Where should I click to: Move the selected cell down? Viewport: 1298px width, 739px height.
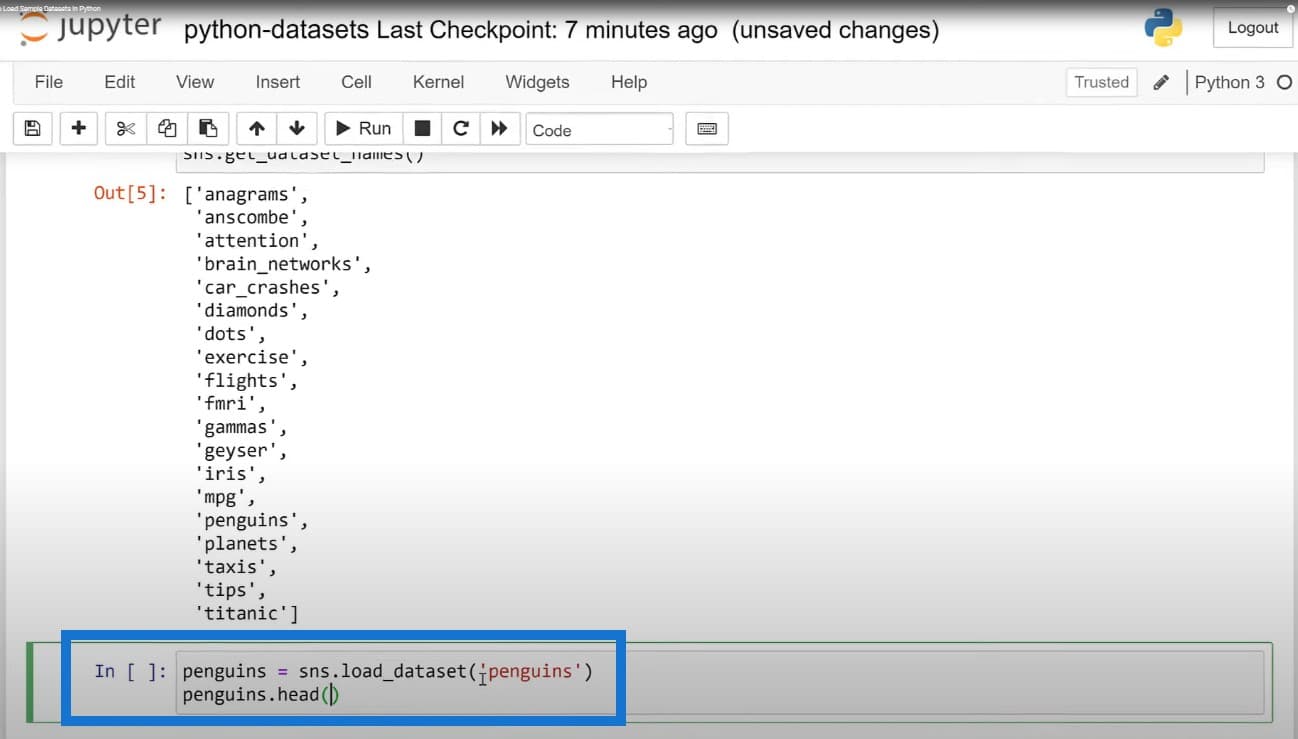(297, 128)
